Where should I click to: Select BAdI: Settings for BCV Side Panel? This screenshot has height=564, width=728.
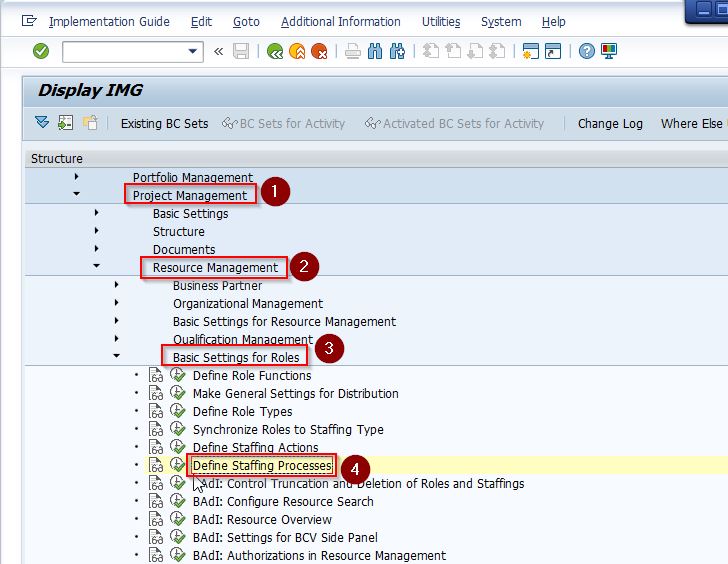click(x=285, y=538)
